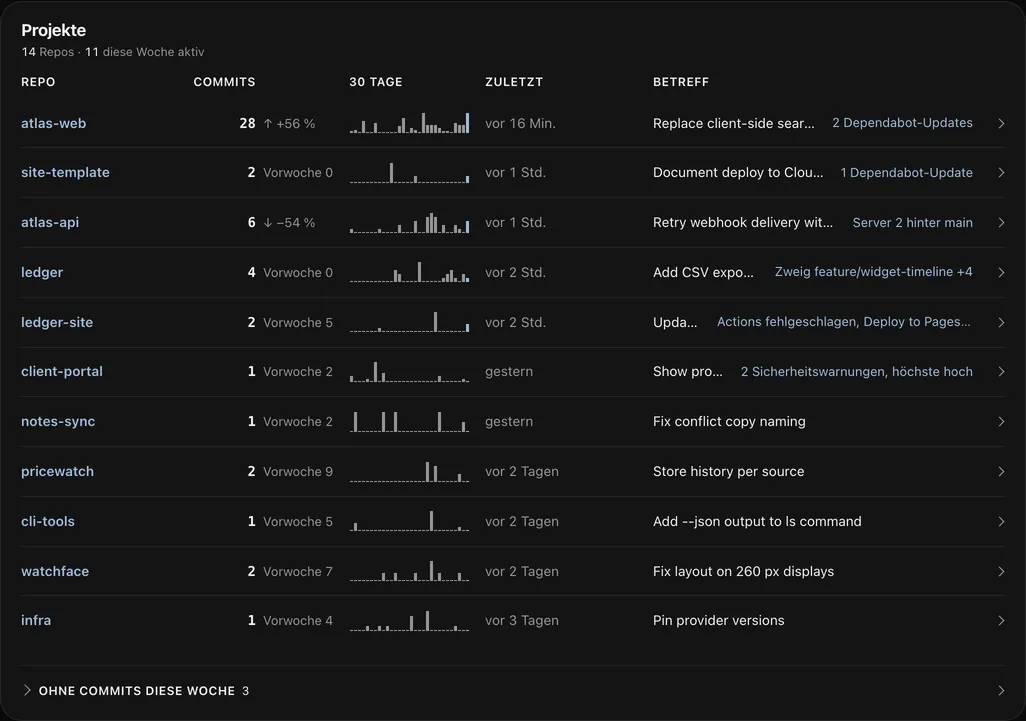Image resolution: width=1026 pixels, height=721 pixels.
Task: Open the ledger-site repo link
Action: pos(57,322)
